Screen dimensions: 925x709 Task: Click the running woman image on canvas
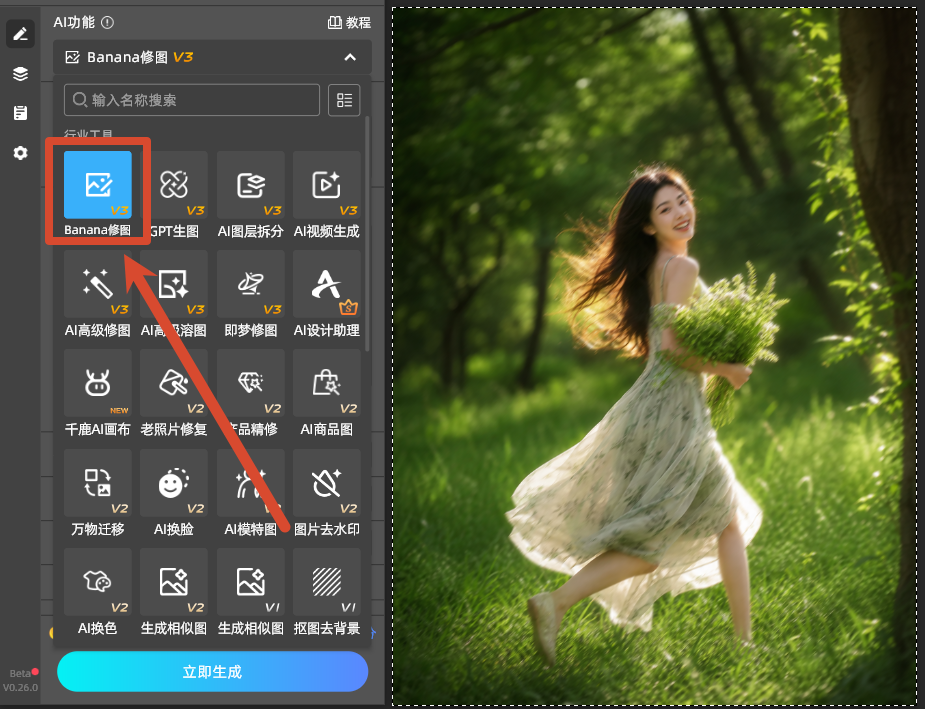654,356
